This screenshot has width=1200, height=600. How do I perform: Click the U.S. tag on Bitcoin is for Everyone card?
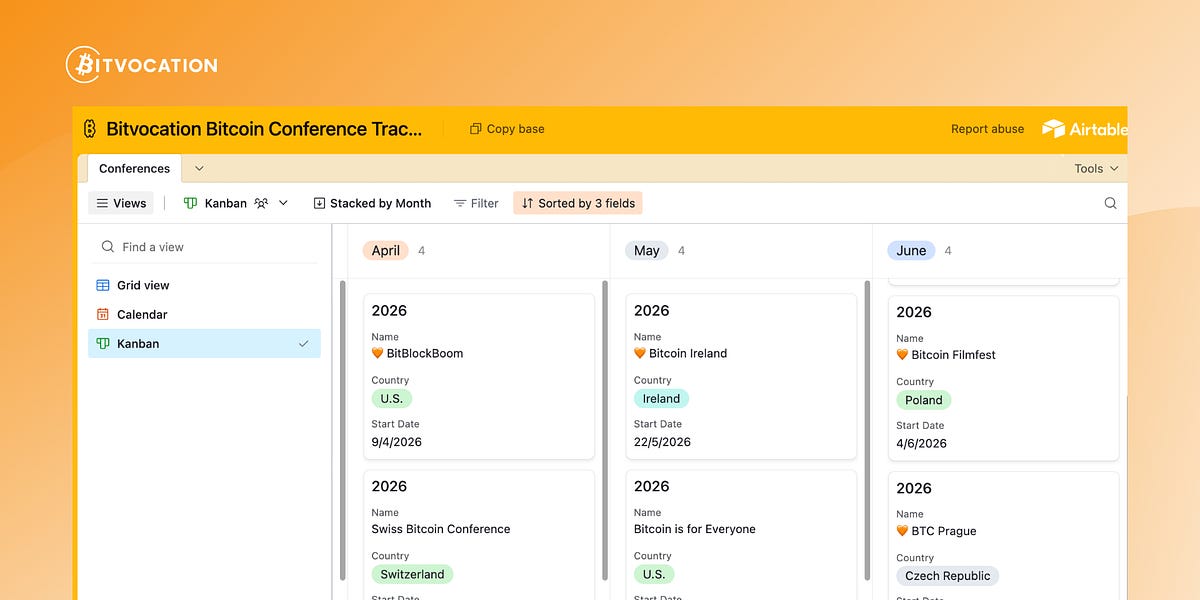654,575
